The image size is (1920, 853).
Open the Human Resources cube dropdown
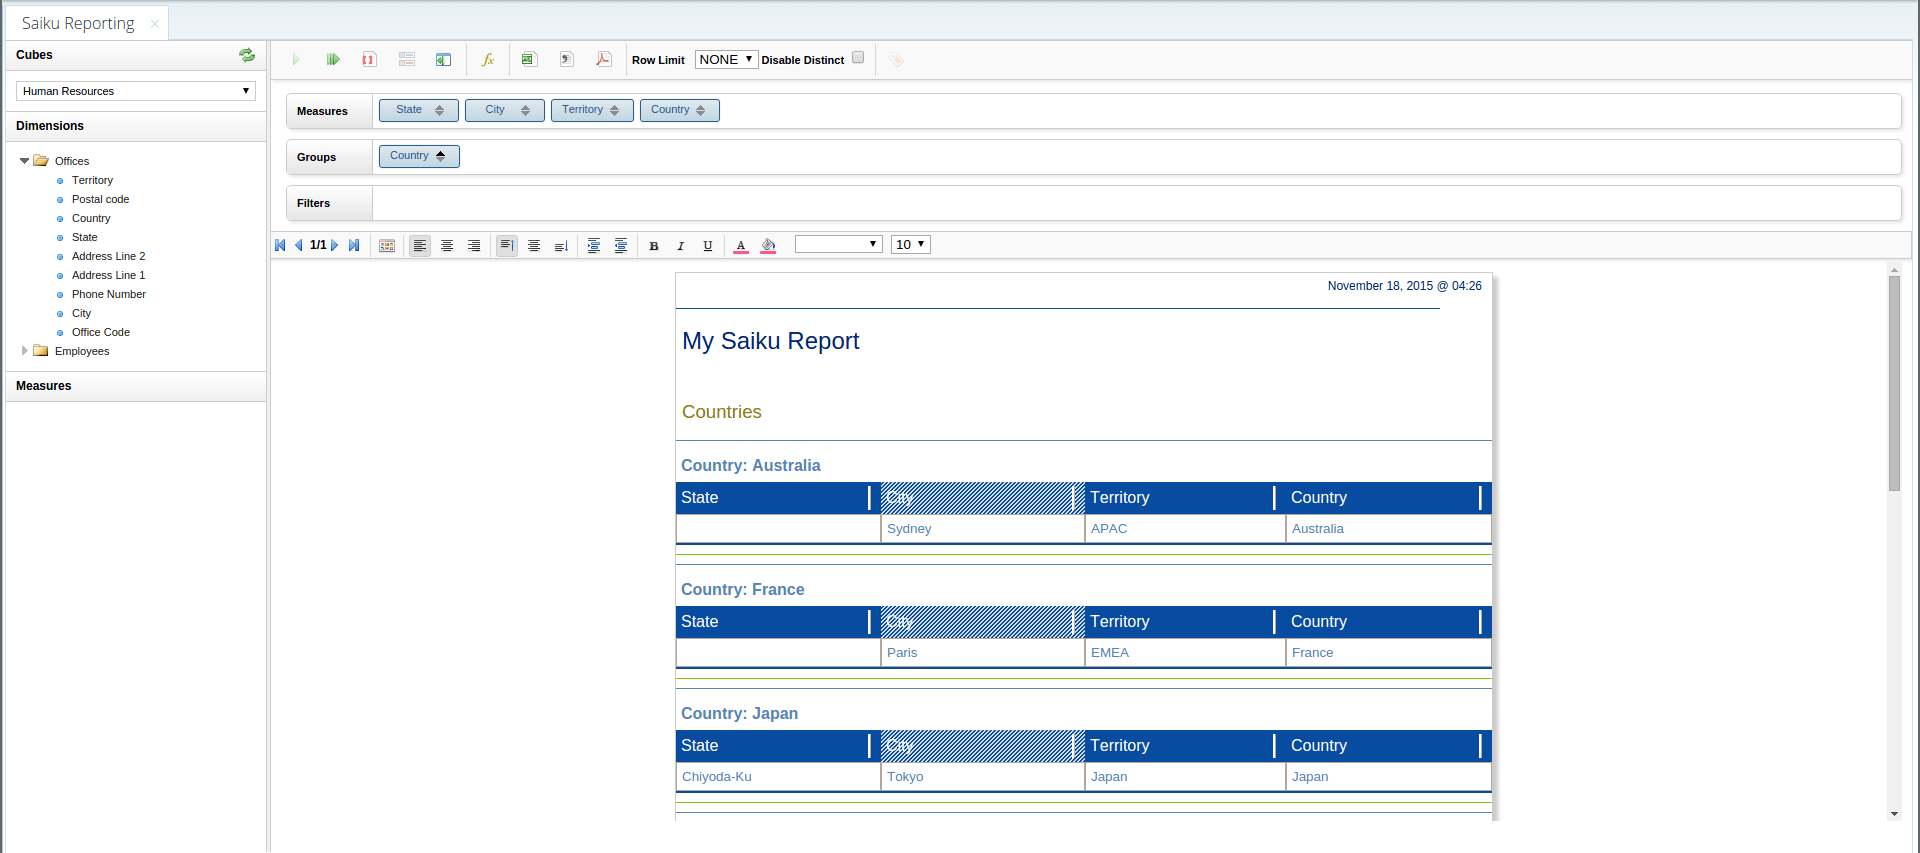tap(136, 91)
